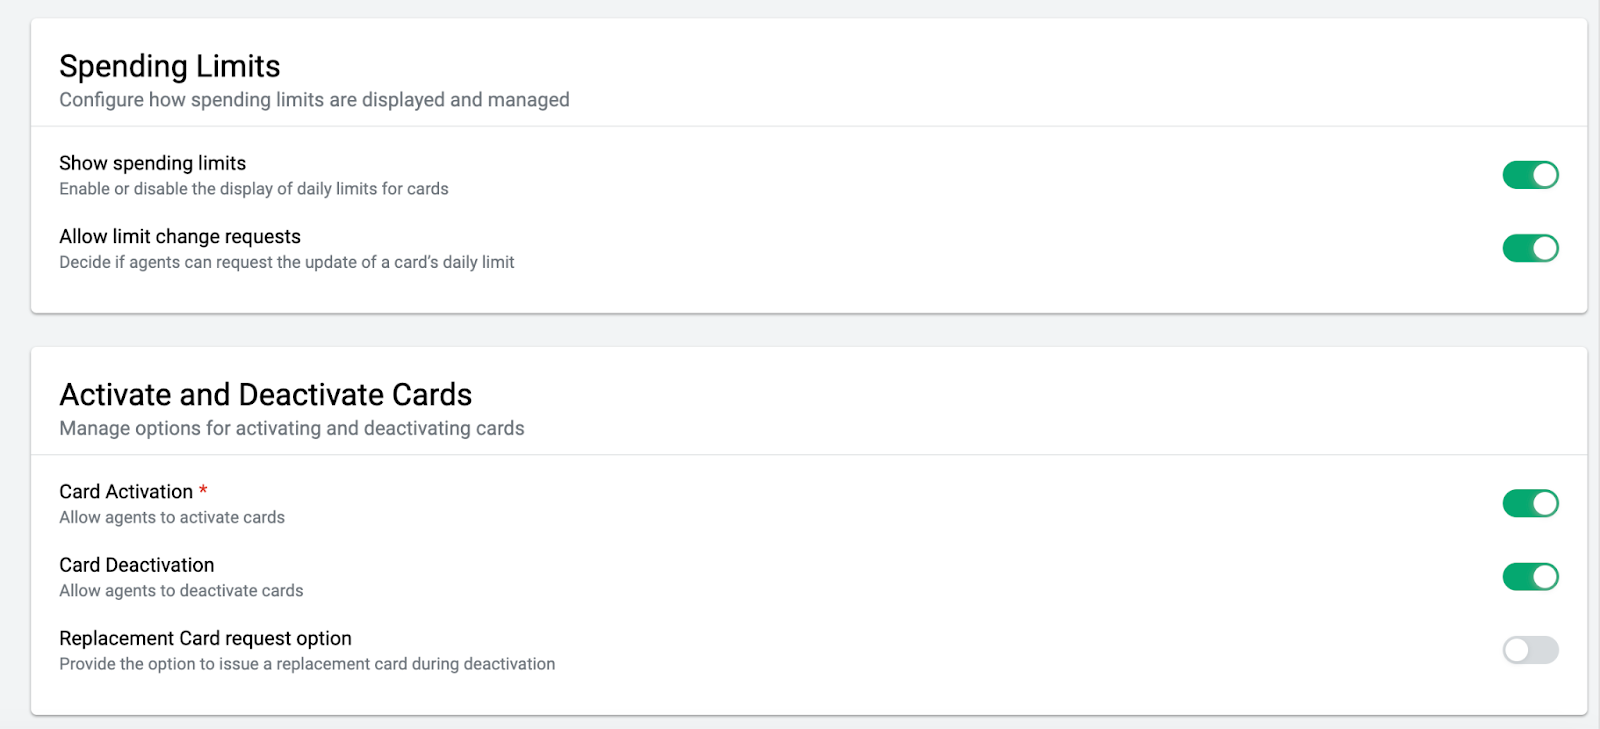The height and width of the screenshot is (729, 1600).
Task: Click the 'Allow agents to deactivate cards' description
Action: tap(181, 591)
